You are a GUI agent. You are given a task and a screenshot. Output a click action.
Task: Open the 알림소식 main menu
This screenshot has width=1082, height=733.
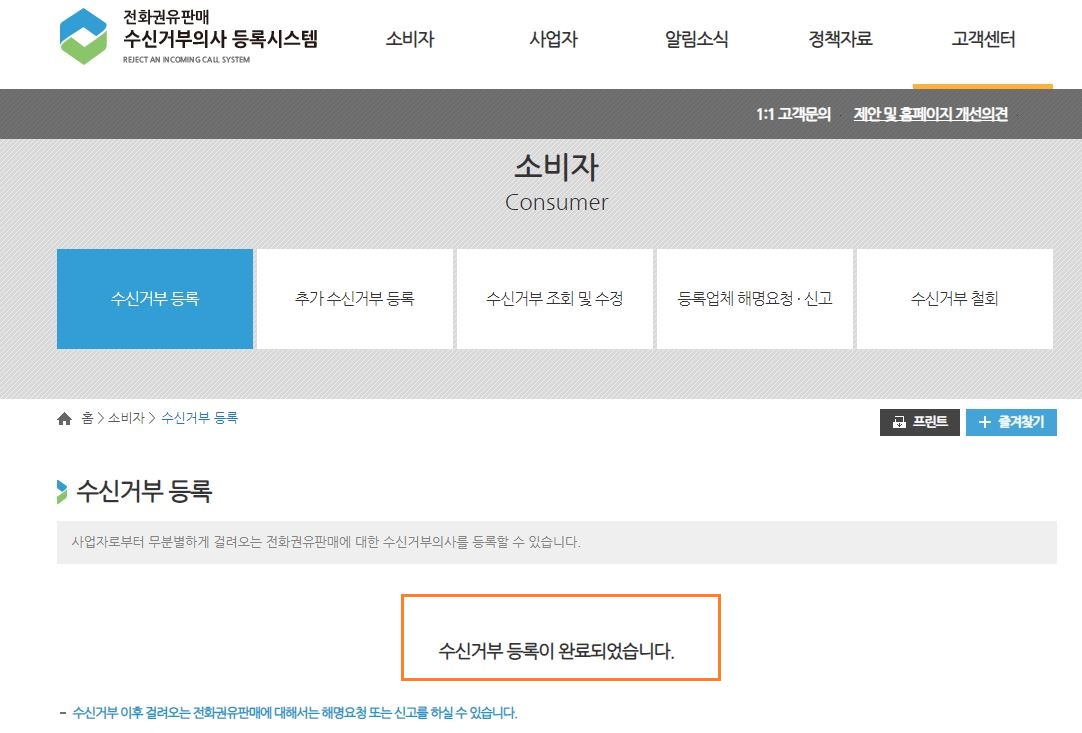[x=696, y=39]
